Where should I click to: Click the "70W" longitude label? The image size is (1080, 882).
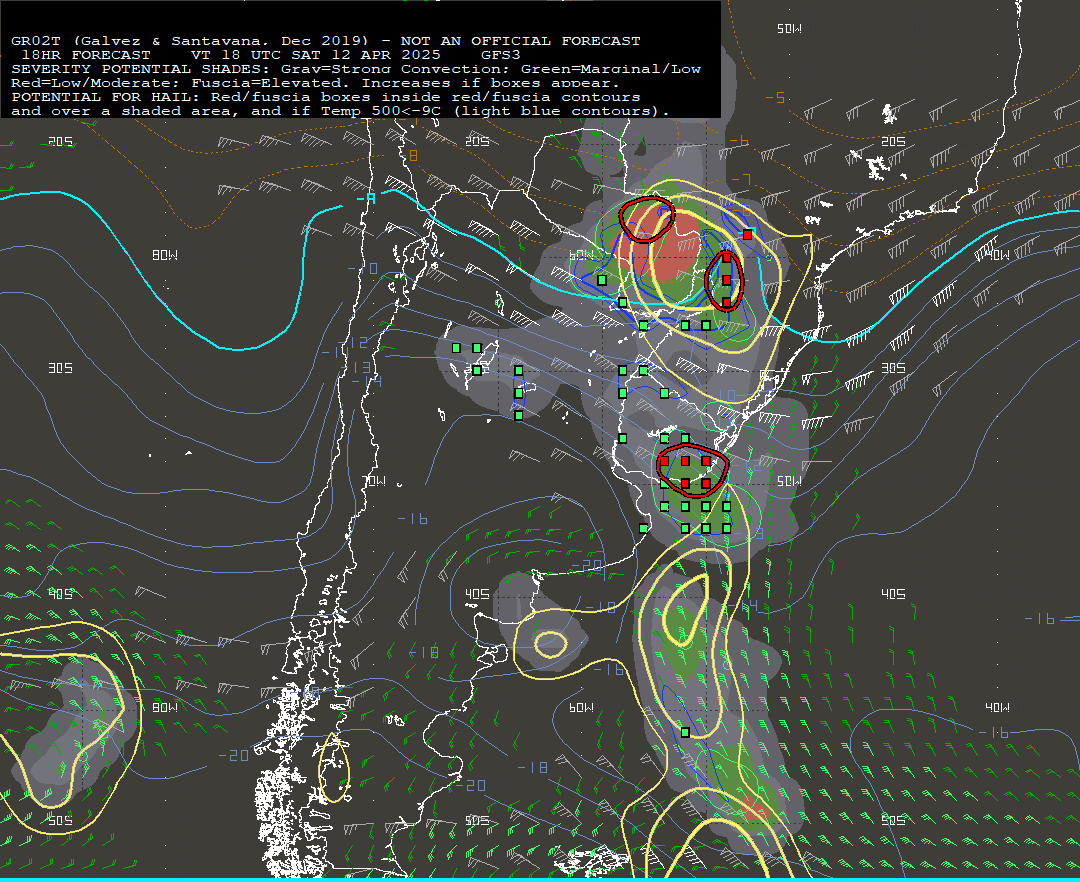[x=374, y=481]
